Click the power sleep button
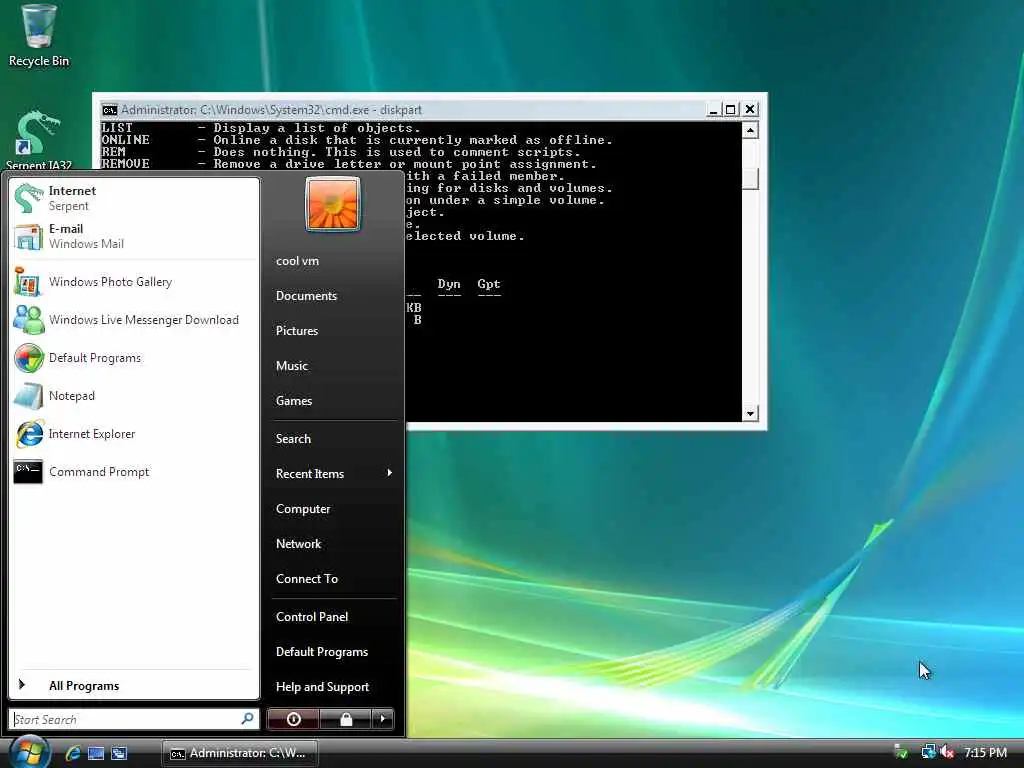Image resolution: width=1024 pixels, height=768 pixels. (293, 719)
